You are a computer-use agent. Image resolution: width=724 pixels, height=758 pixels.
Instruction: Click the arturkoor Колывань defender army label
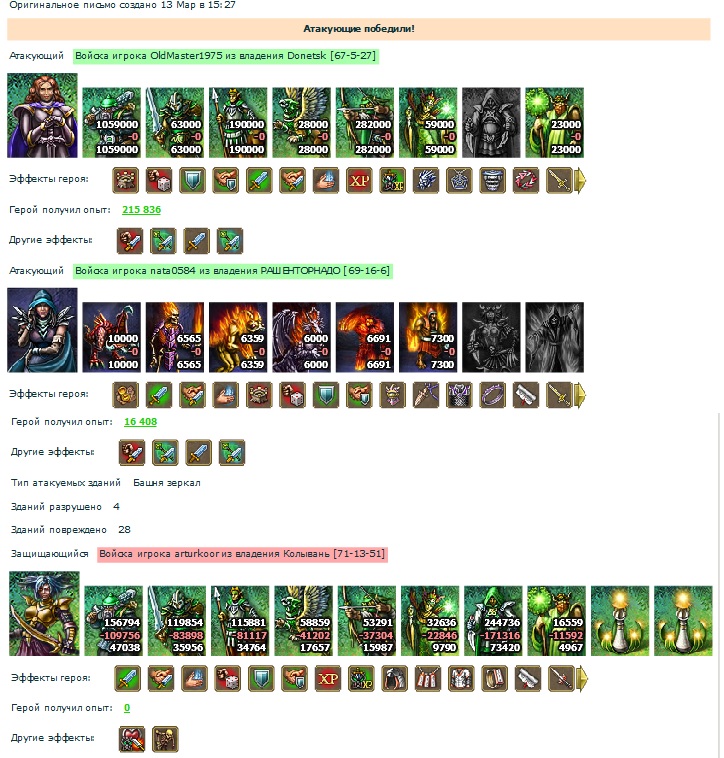tap(242, 554)
